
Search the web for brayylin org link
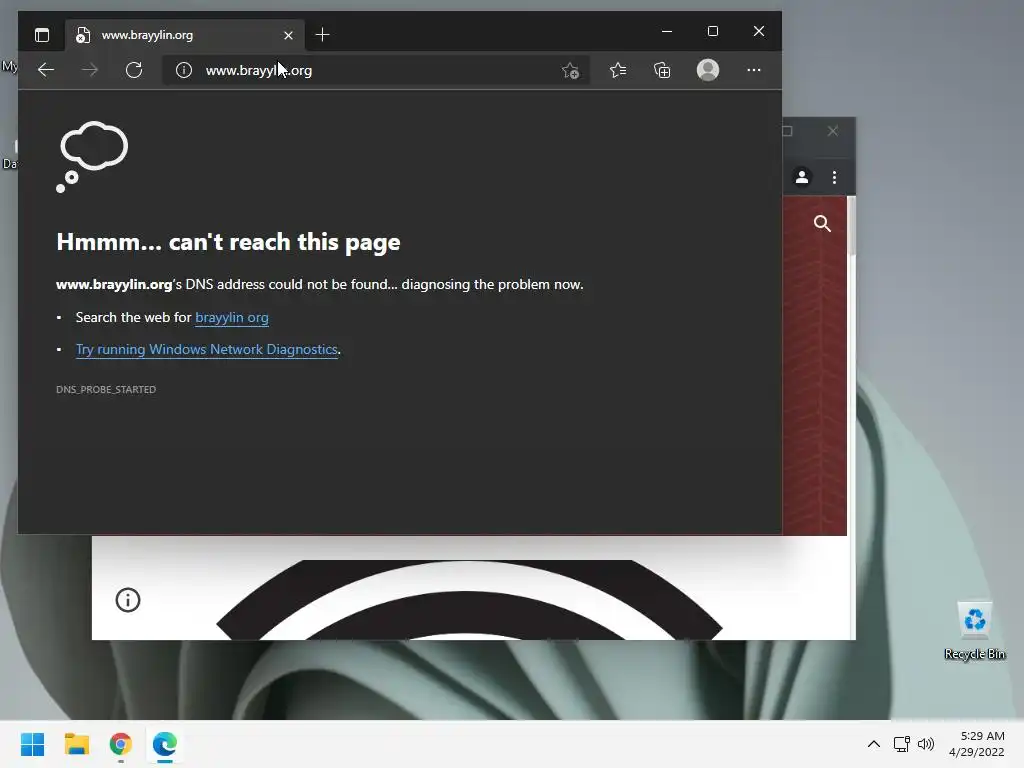tap(232, 317)
